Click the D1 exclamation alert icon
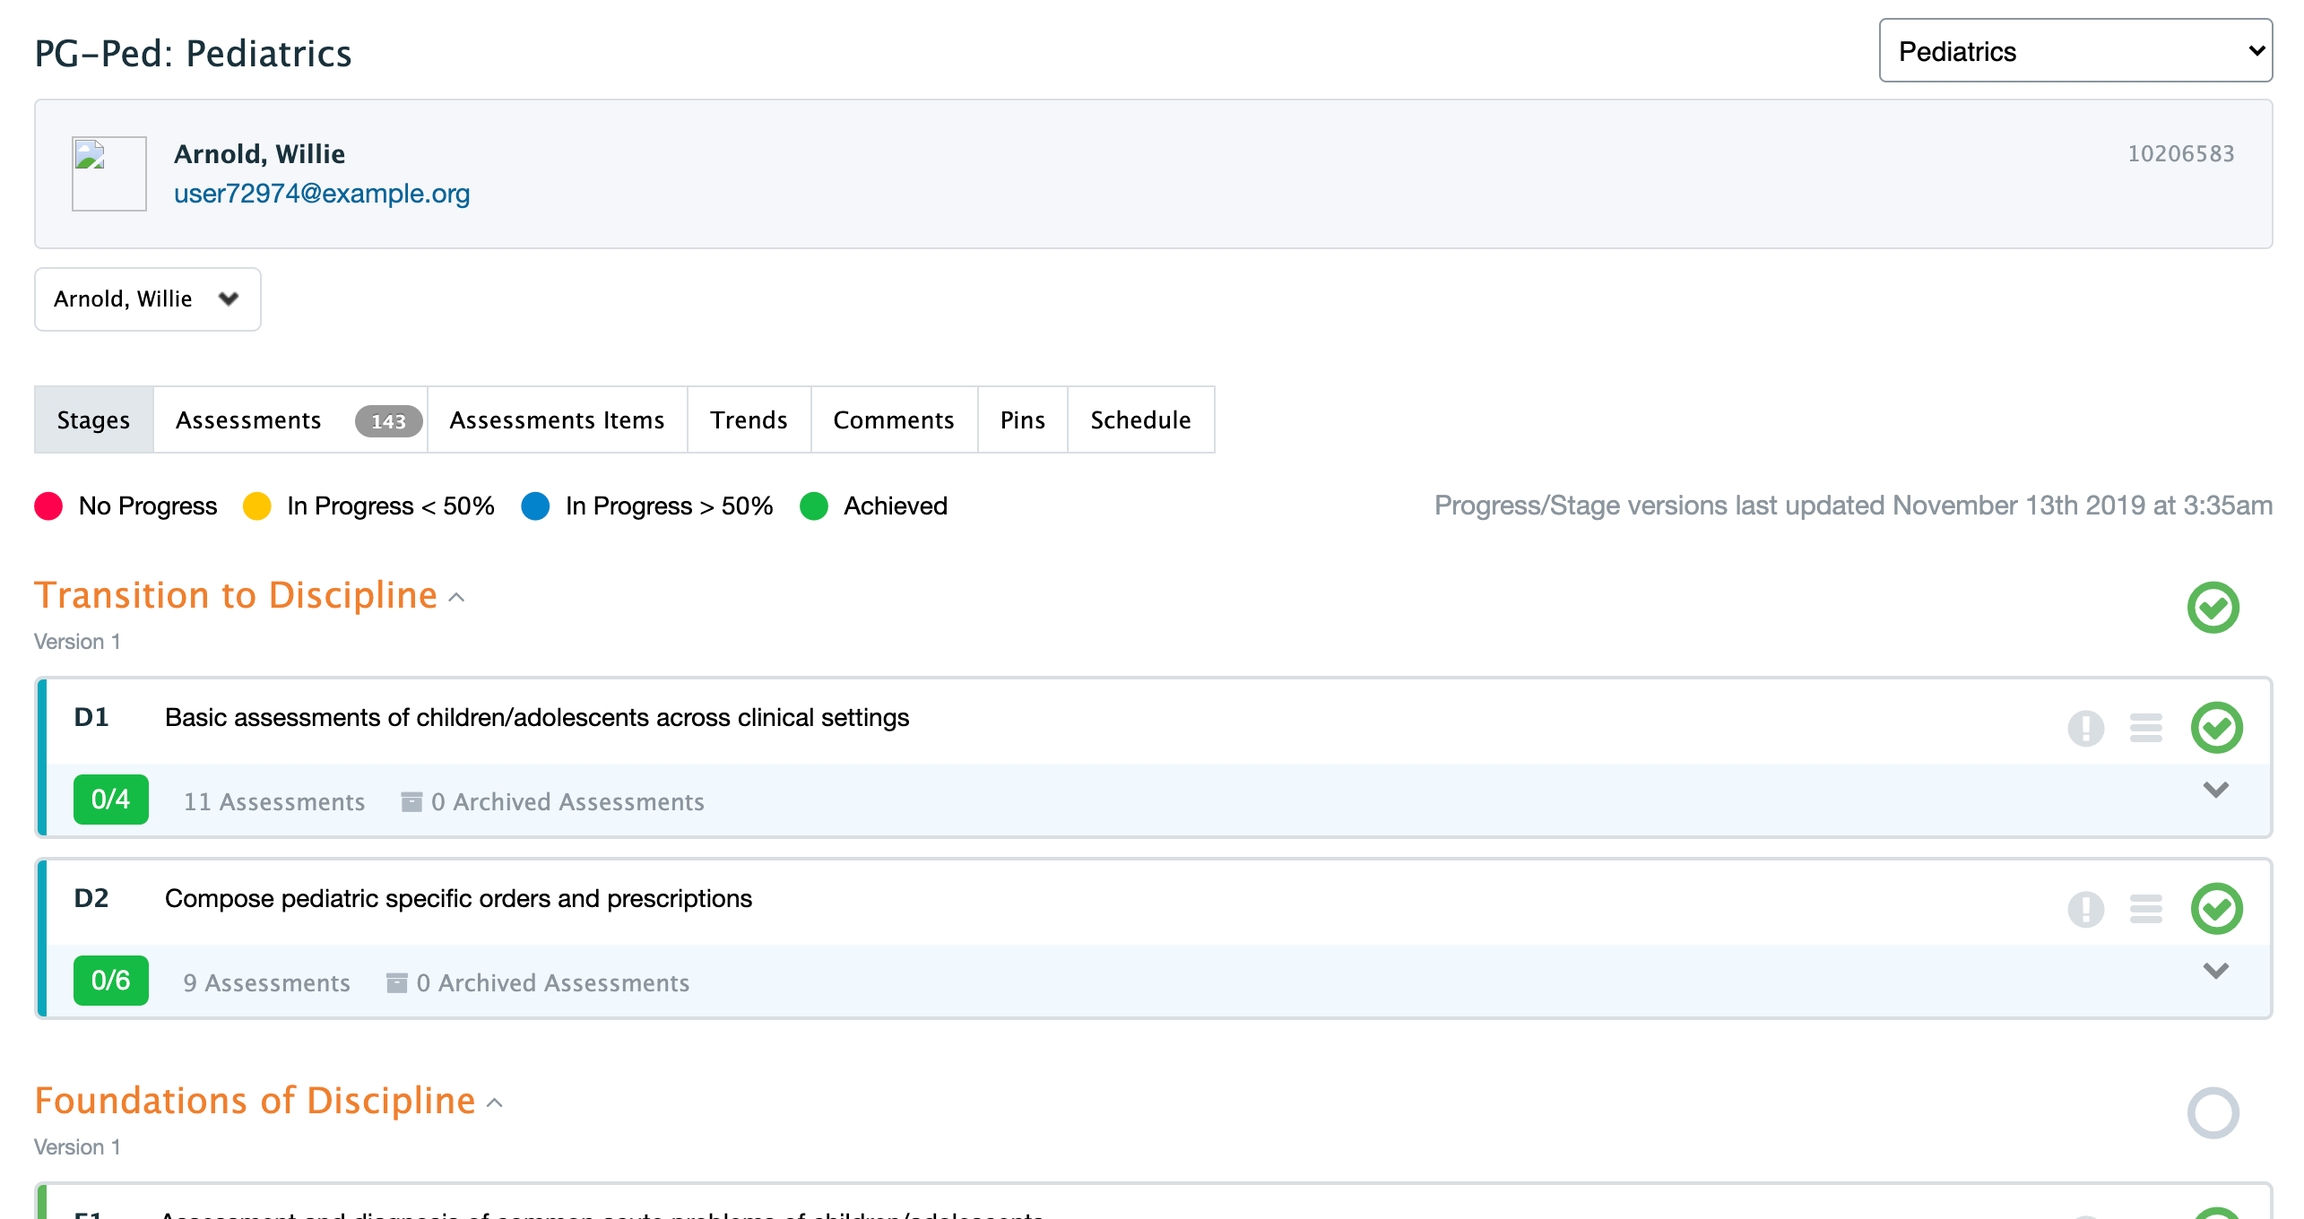The width and height of the screenshot is (2304, 1219). pyautogui.click(x=2085, y=728)
